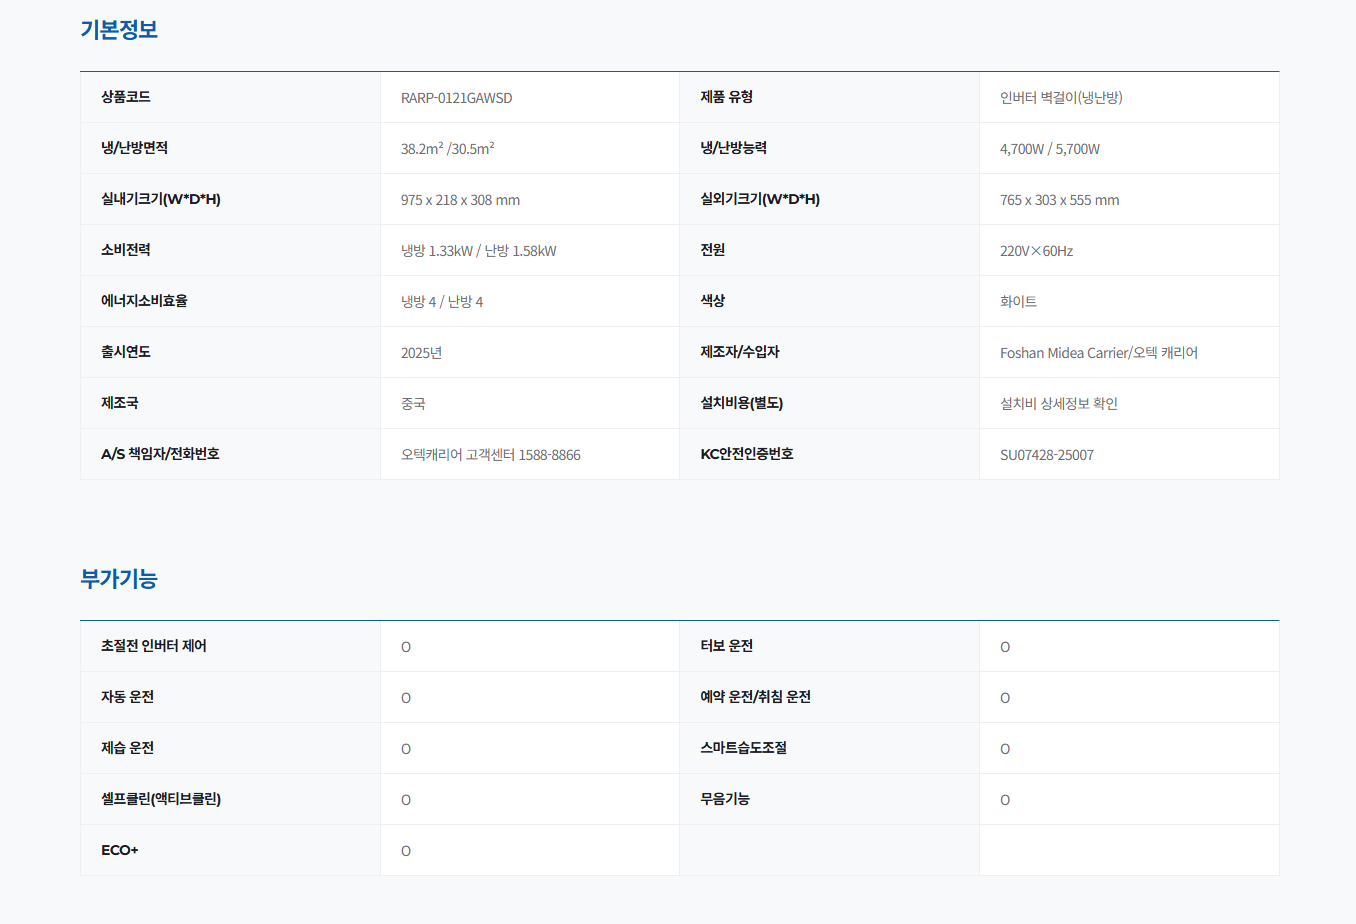Screen dimensions: 1356x924
Task: Select outdoor unit size 765 x 303 x 555 mm
Action: 1059,200
